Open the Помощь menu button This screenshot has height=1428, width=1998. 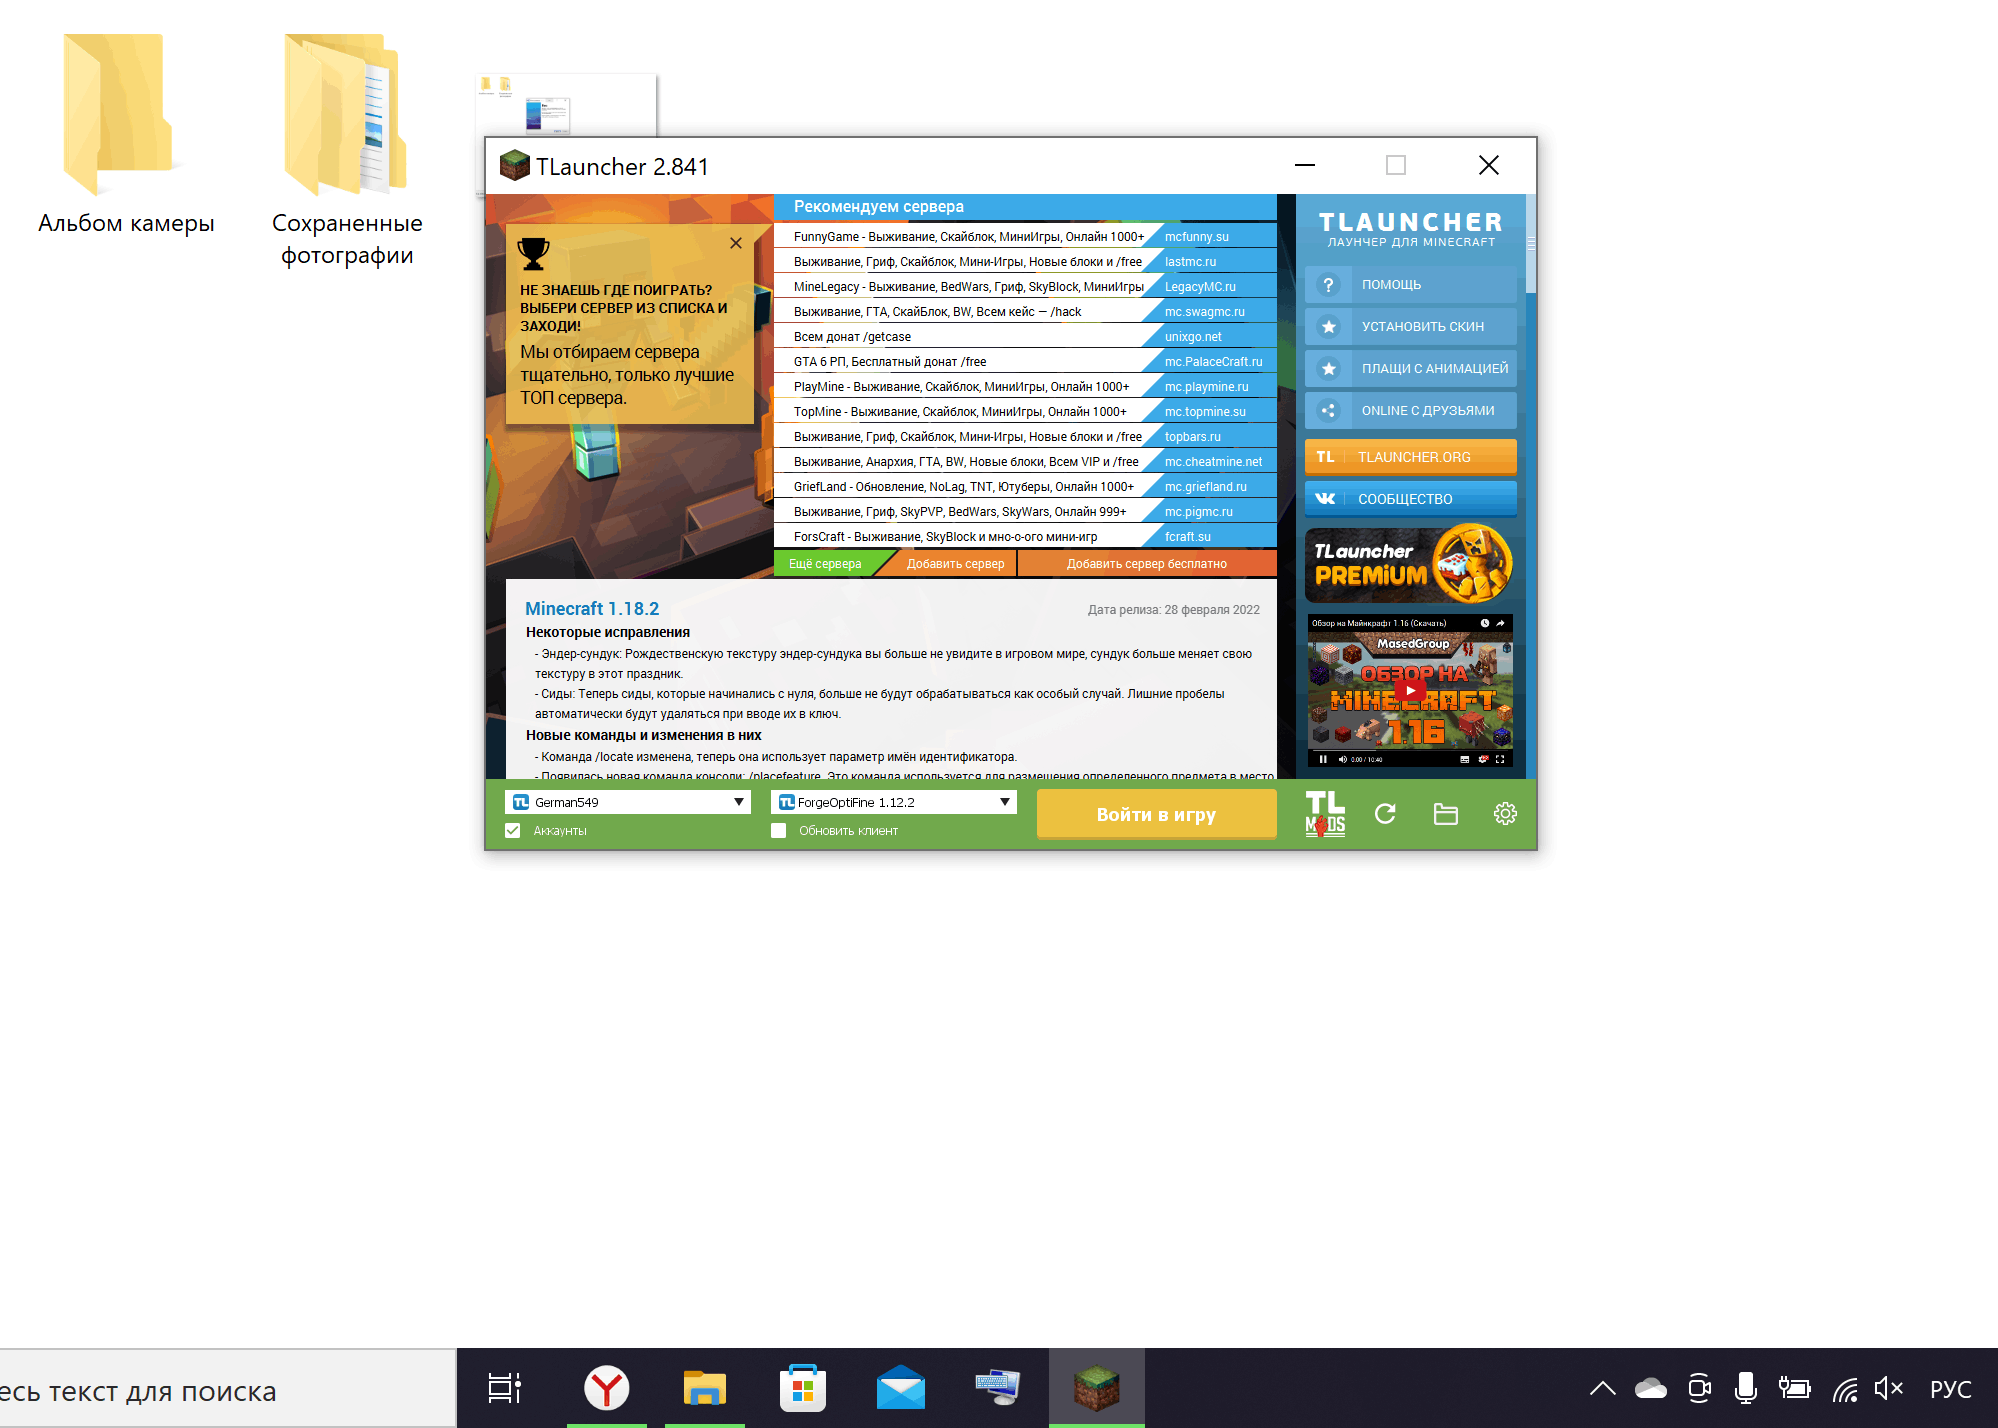[x=1410, y=285]
